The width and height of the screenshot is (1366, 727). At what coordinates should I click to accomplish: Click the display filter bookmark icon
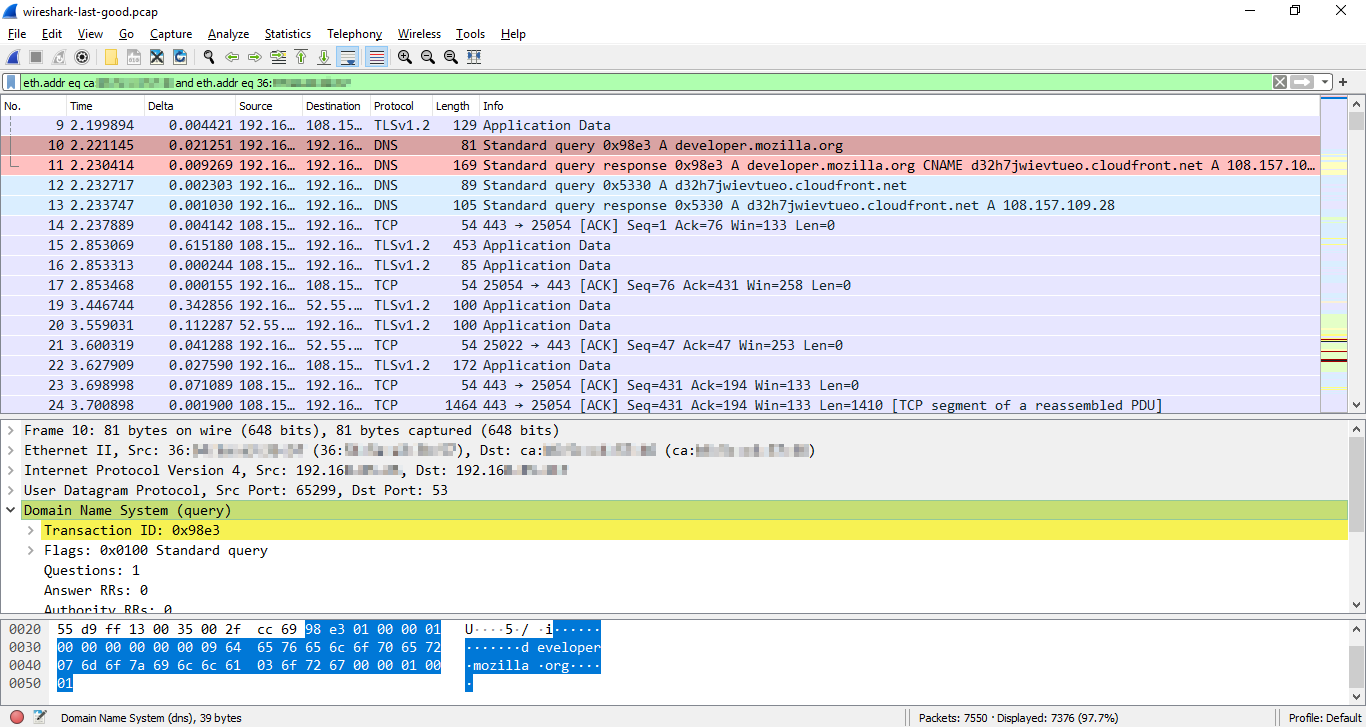[11, 82]
